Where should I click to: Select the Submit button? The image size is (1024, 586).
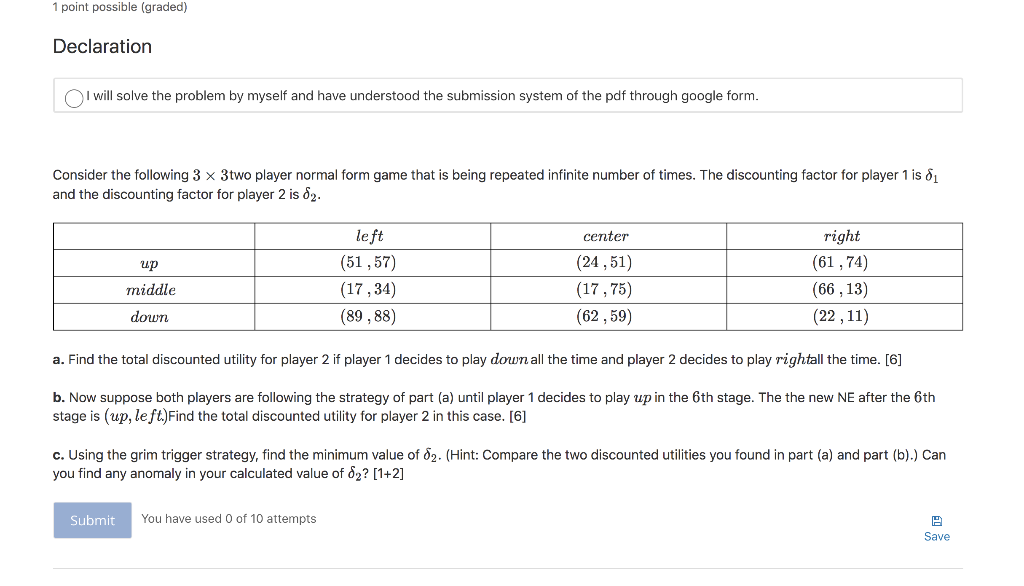91,519
